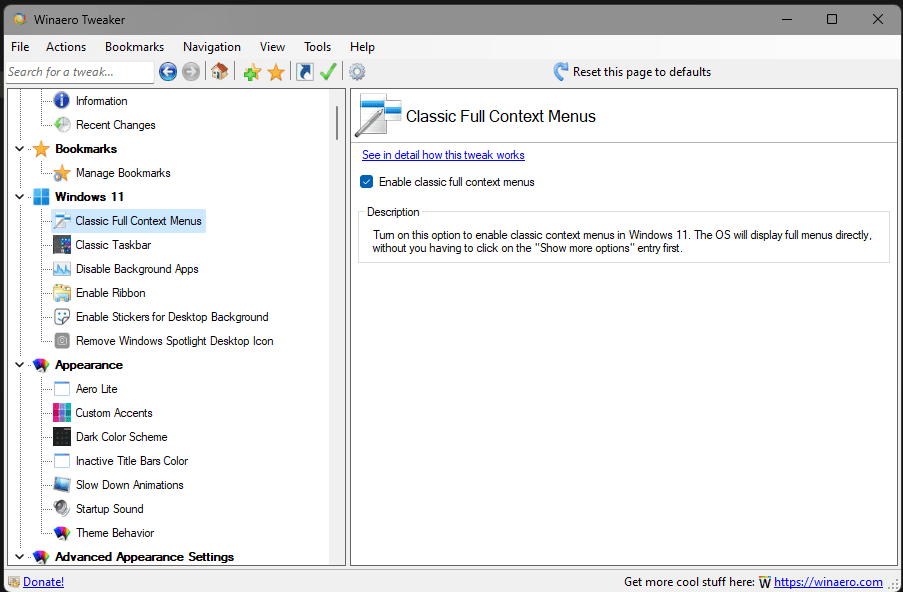
Task: Open the Bookmarks menu
Action: (134, 47)
